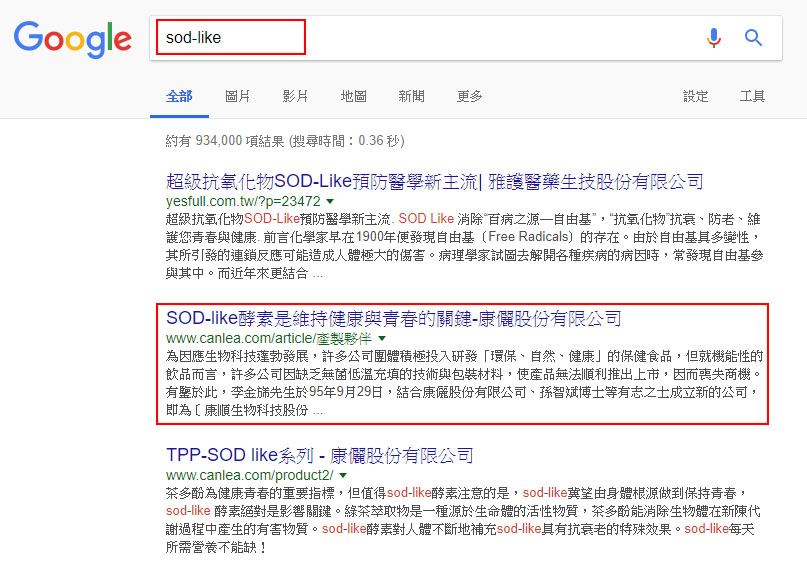Open 工具 search tools

pyautogui.click(x=752, y=96)
